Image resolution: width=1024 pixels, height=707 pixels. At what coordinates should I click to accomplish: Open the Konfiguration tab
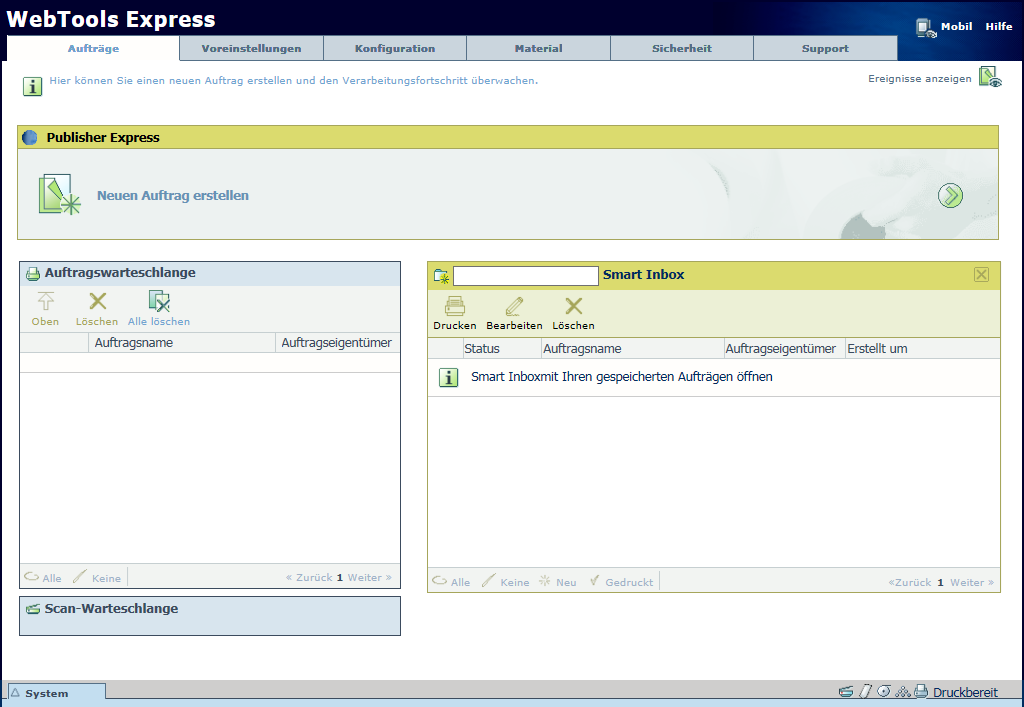(x=395, y=48)
